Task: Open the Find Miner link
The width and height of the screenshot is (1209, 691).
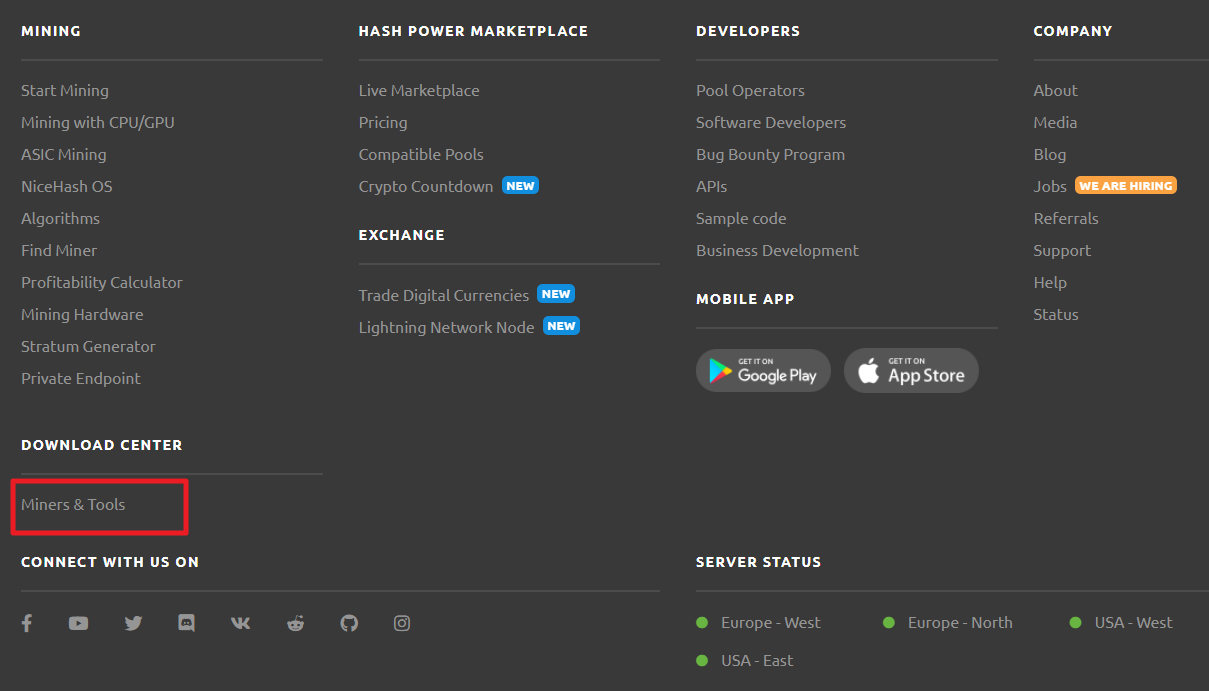Action: (x=59, y=250)
